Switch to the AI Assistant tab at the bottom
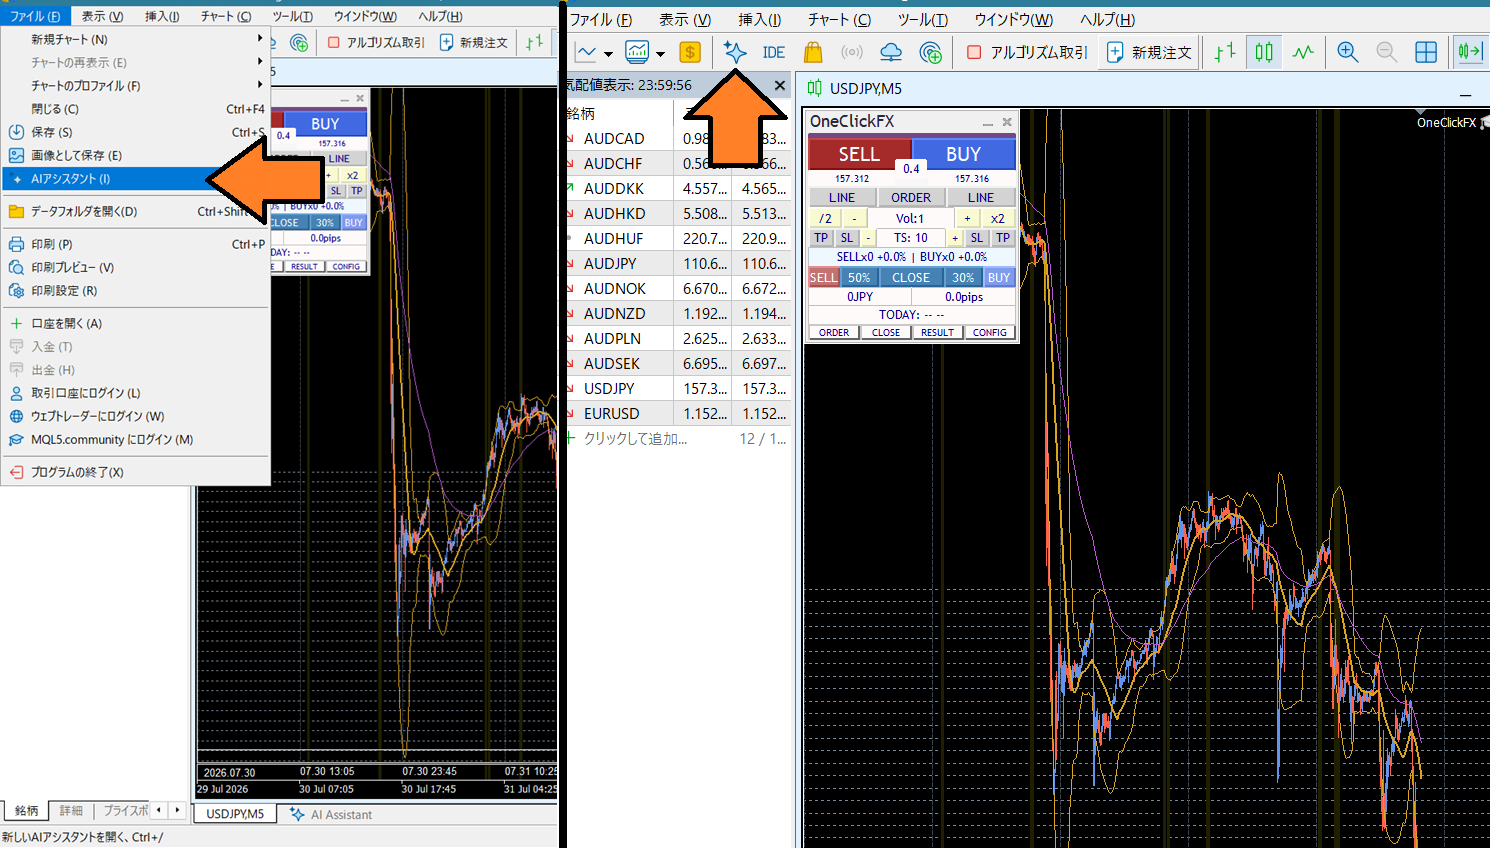Screen dimensions: 1490x848 point(331,815)
